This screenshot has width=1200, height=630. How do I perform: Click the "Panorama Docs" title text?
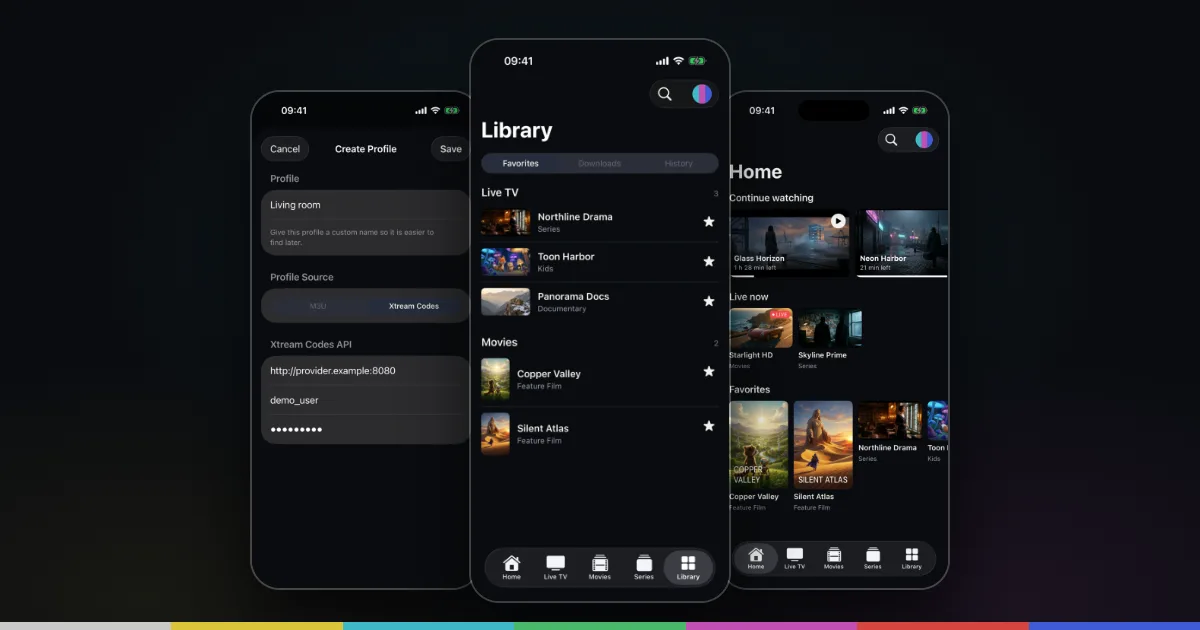tap(573, 297)
